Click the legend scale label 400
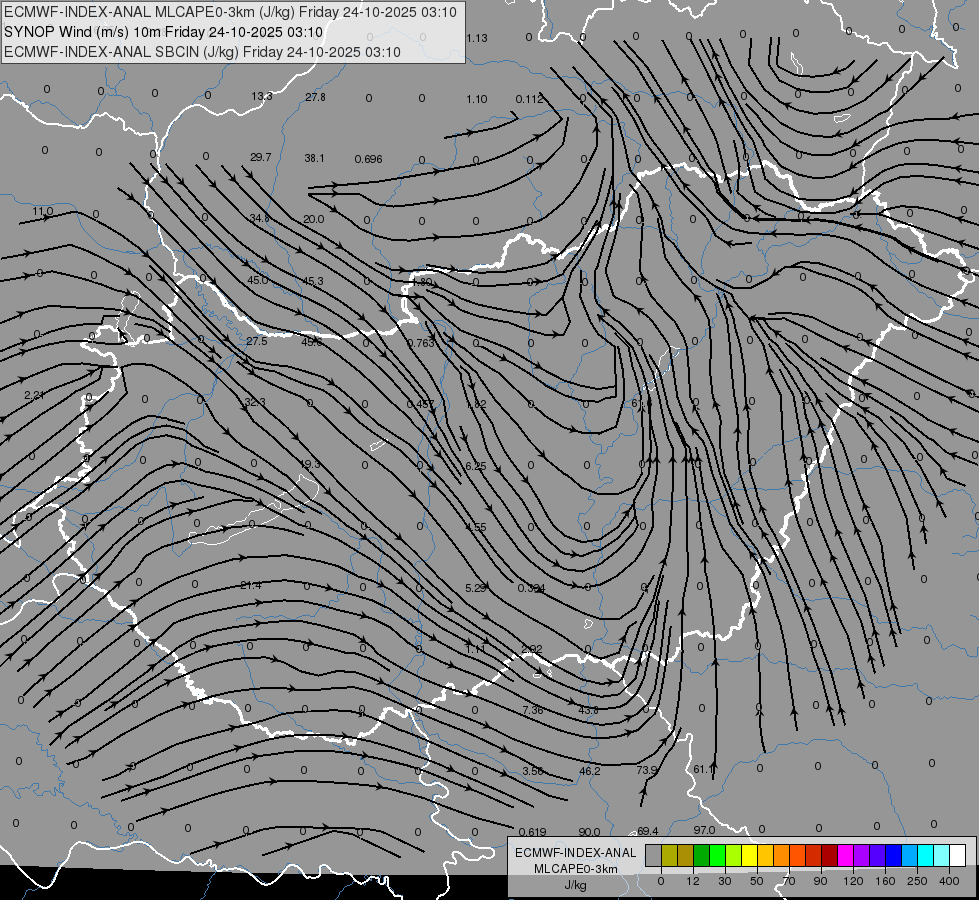 click(949, 881)
